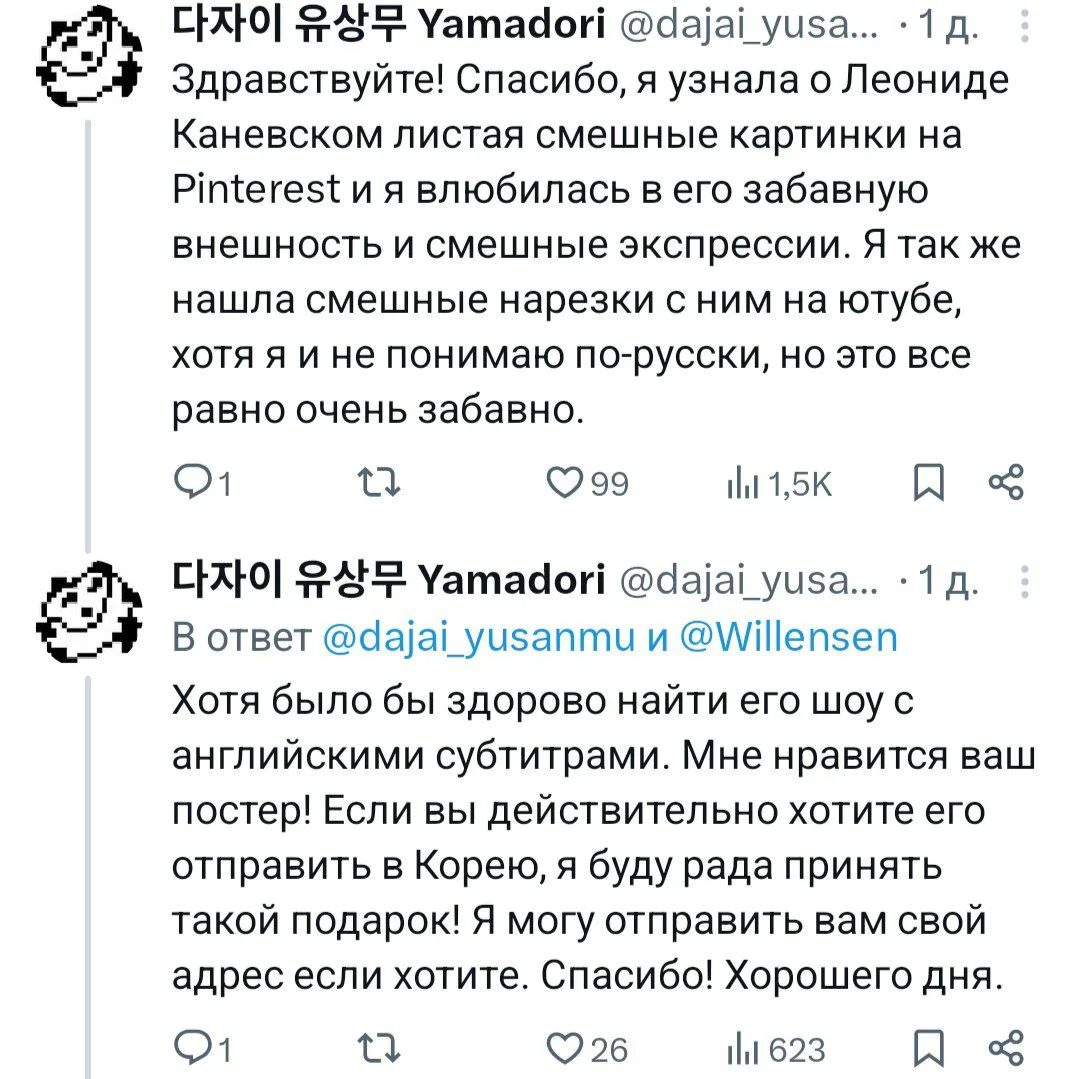This screenshot has height=1079, width=1080.
Task: Bookmark the second tweet about the poster
Action: [928, 1048]
